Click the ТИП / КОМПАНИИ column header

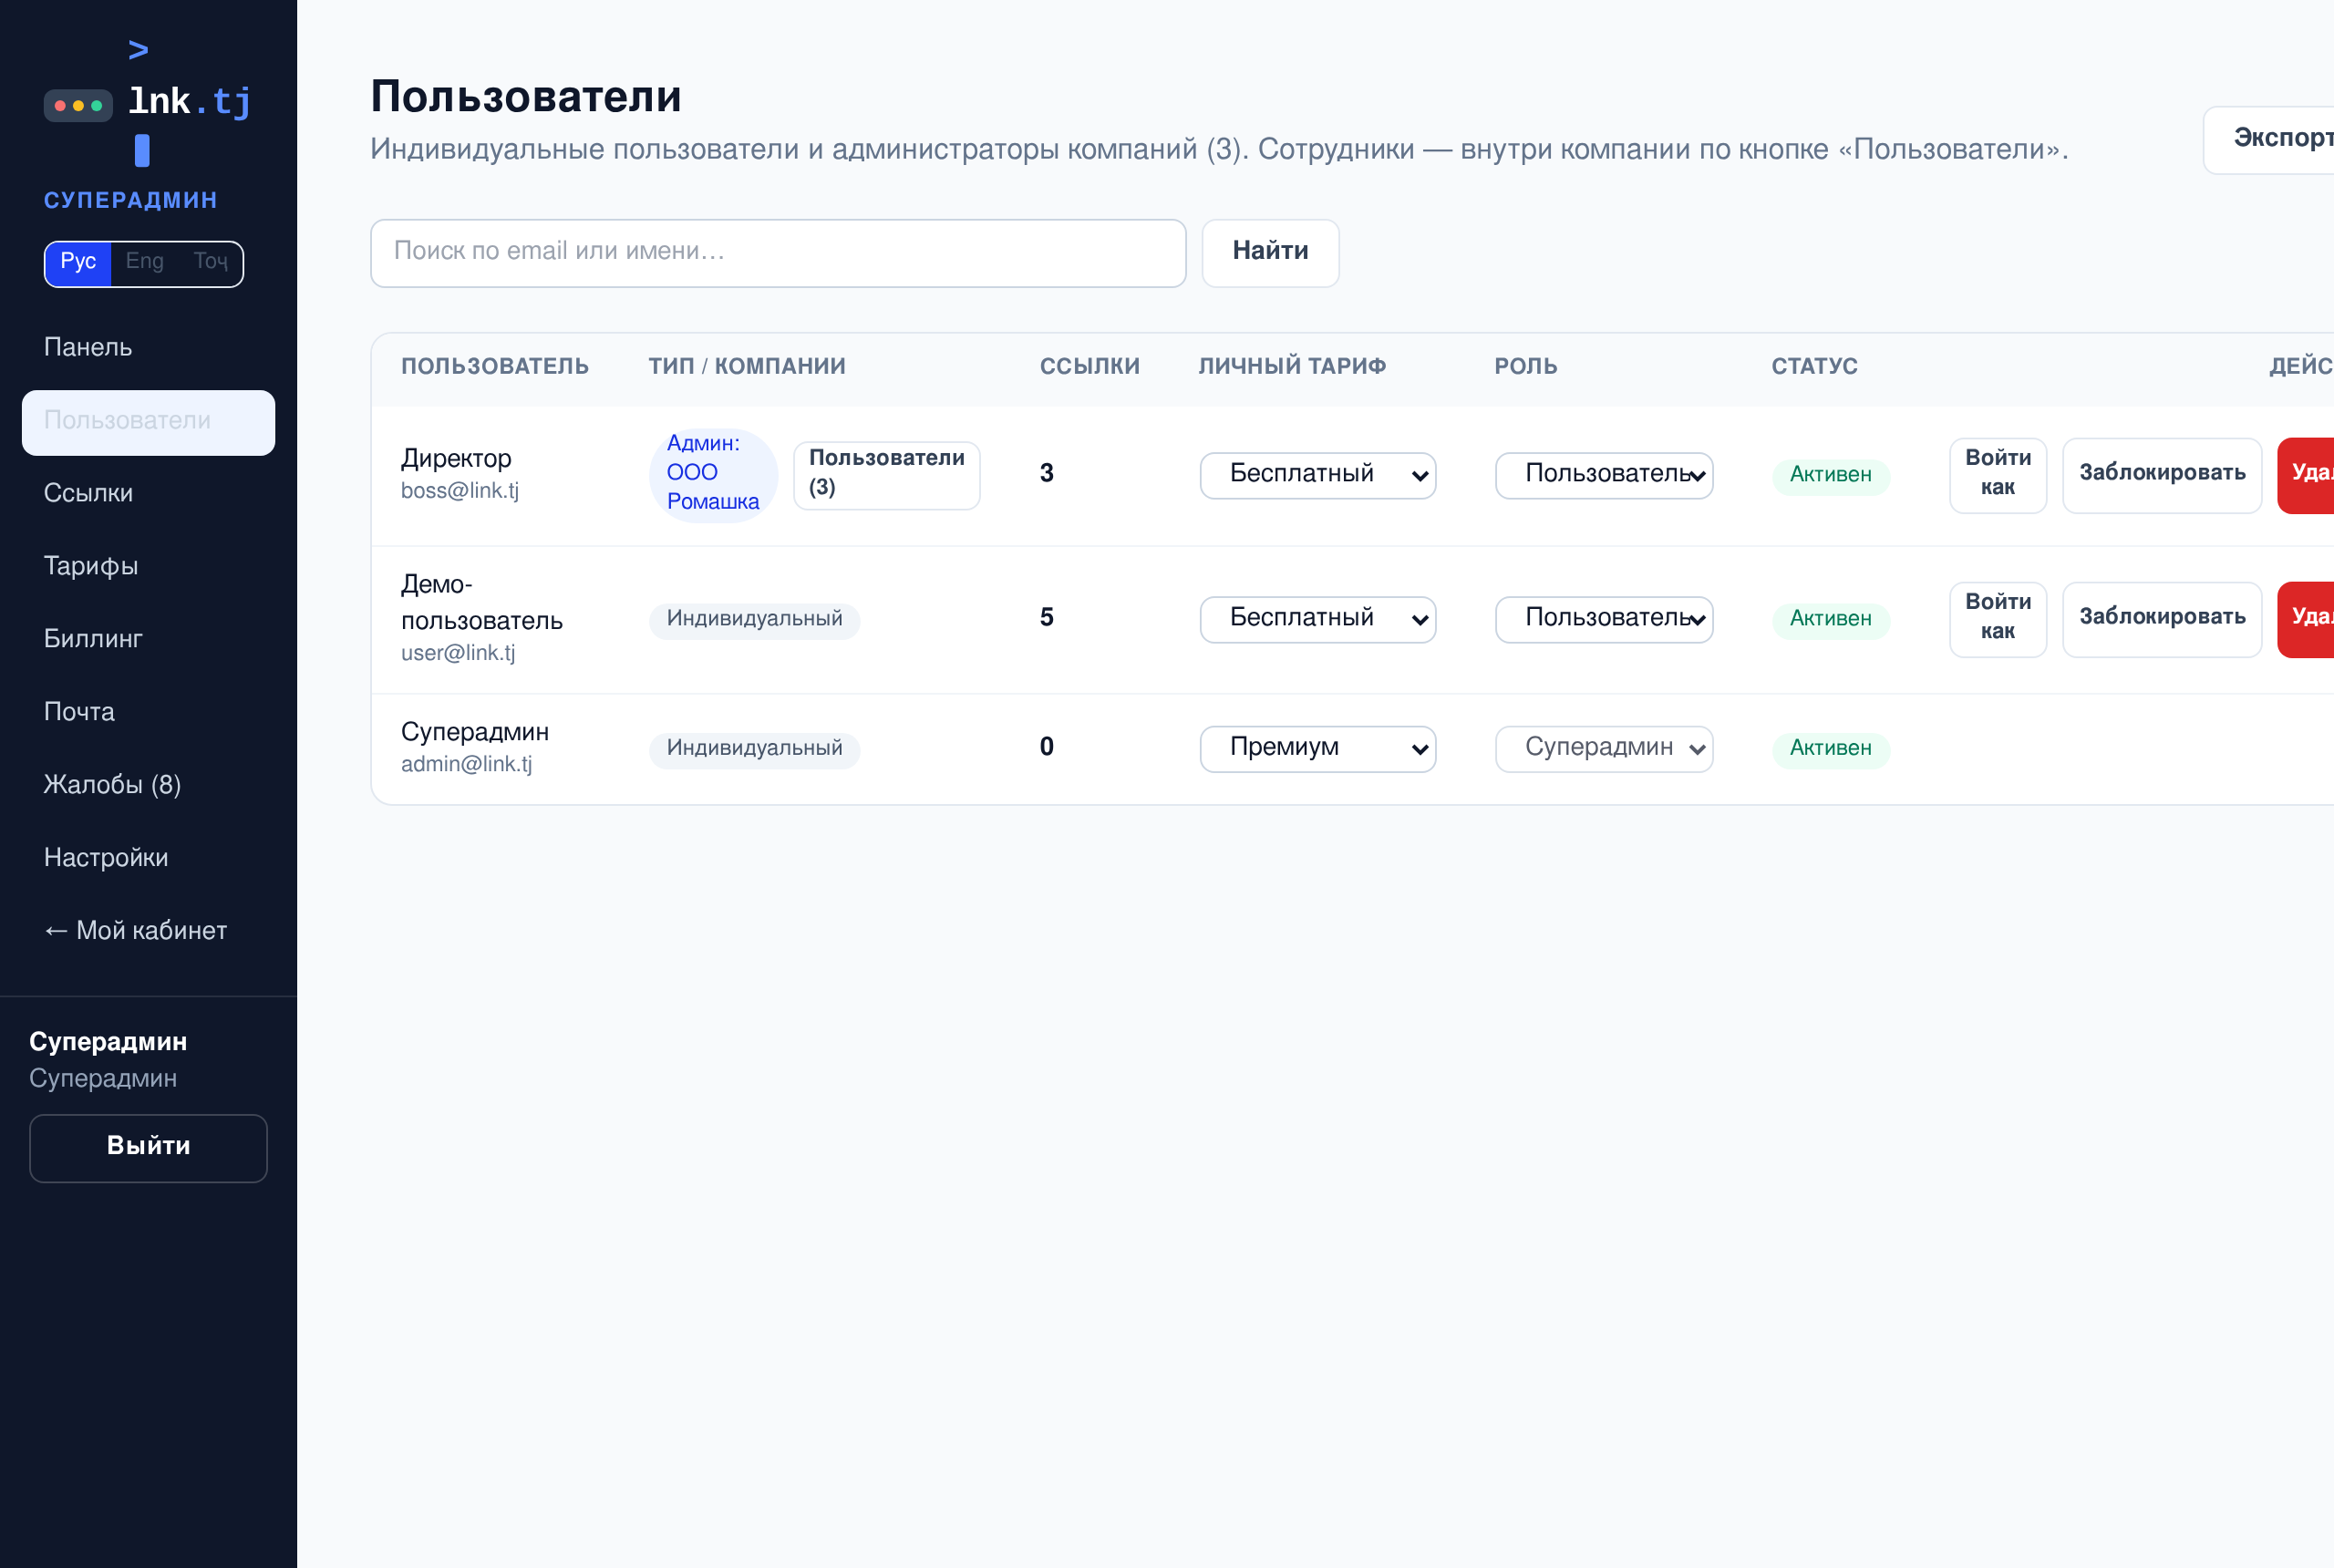(x=746, y=366)
